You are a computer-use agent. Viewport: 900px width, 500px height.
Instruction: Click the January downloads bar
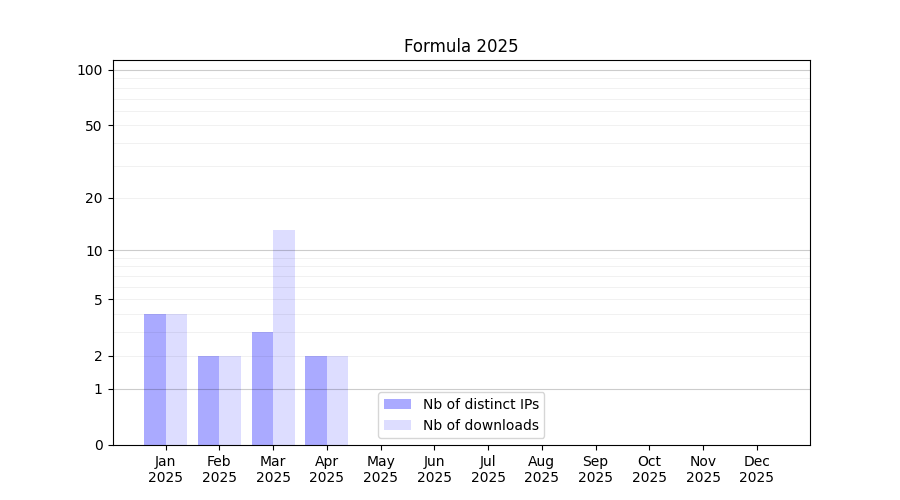tap(176, 380)
